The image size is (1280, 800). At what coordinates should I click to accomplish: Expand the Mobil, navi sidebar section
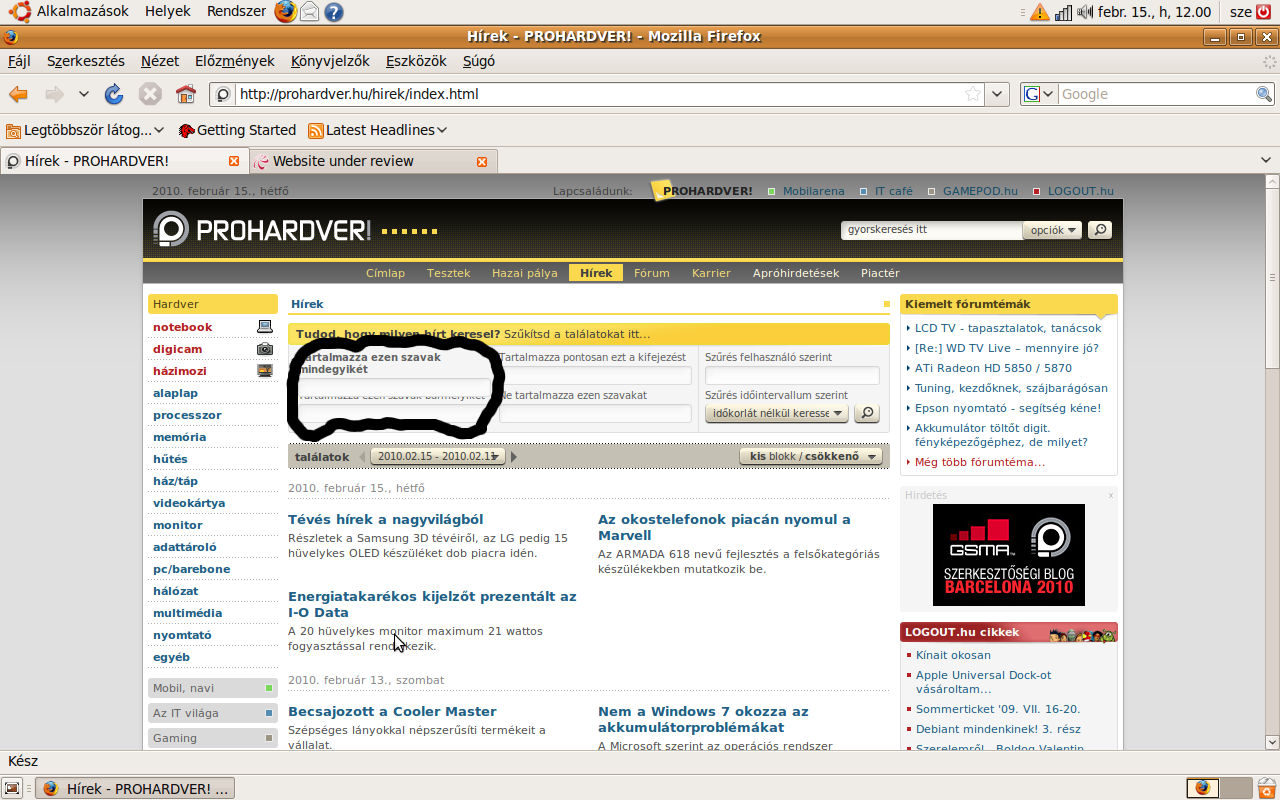(213, 688)
